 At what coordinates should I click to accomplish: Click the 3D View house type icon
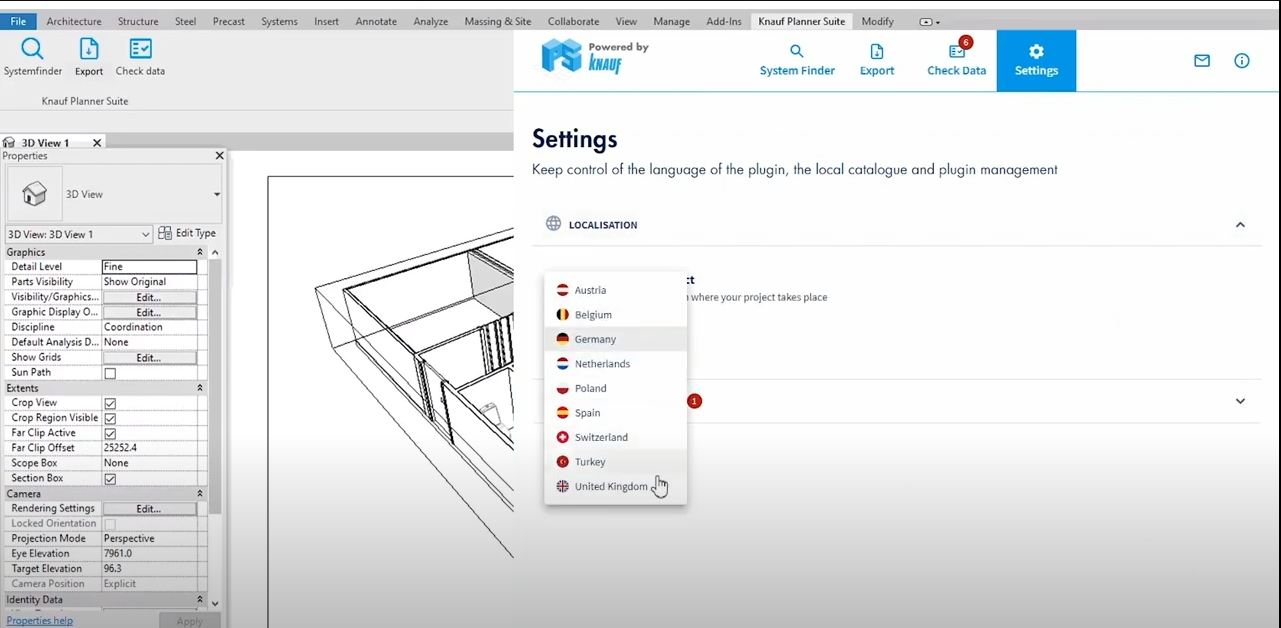tap(35, 194)
